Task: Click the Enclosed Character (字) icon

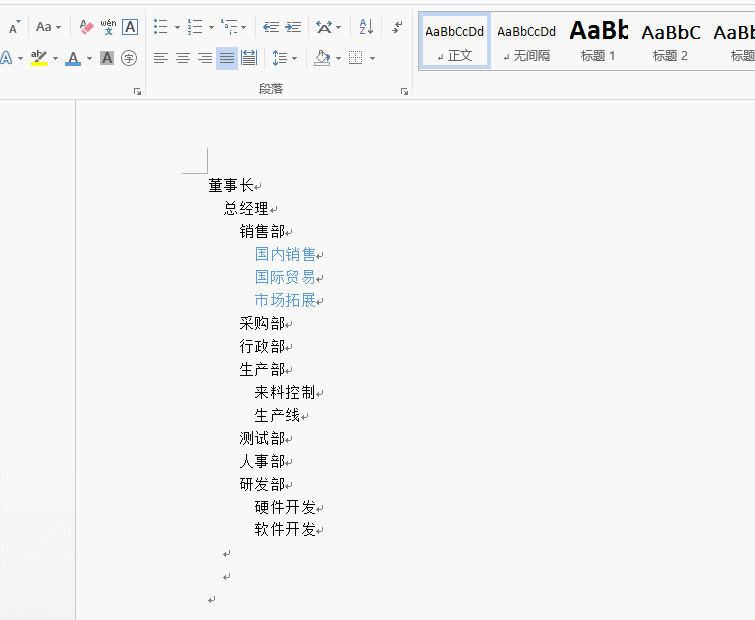Action: [129, 58]
